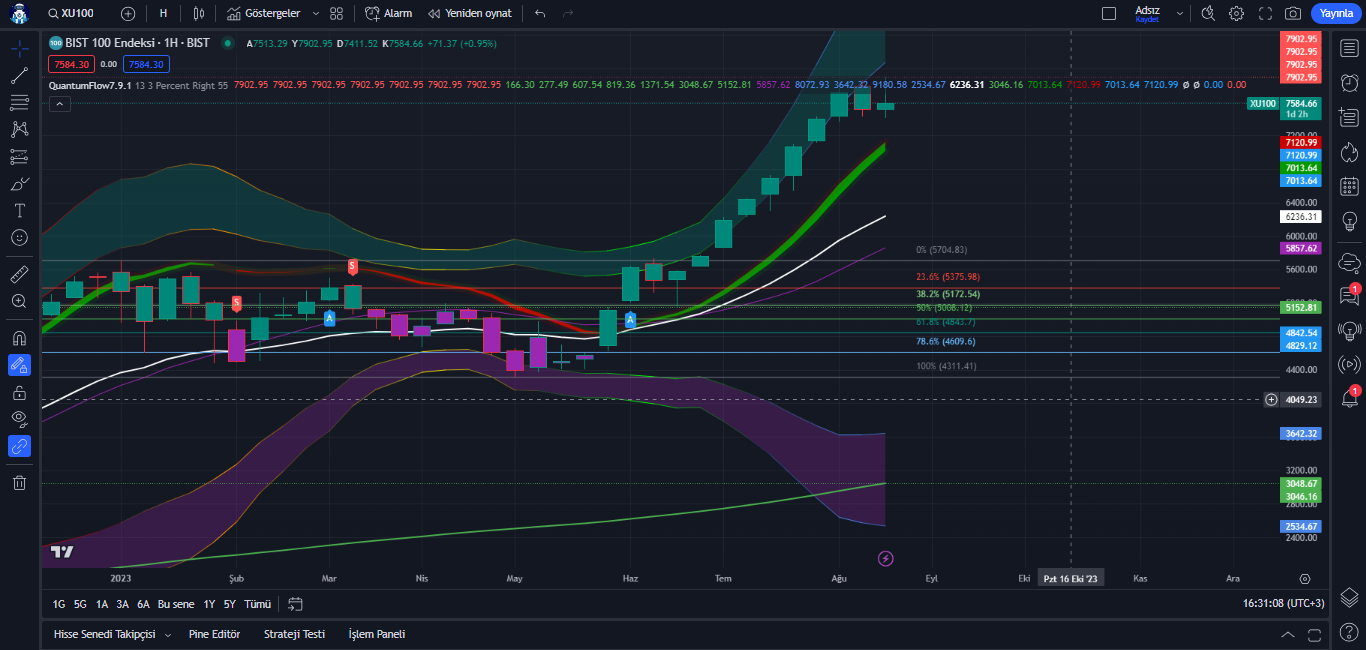This screenshot has width=1366, height=650.
Task: Select the trend line drawing tool
Action: (x=19, y=75)
